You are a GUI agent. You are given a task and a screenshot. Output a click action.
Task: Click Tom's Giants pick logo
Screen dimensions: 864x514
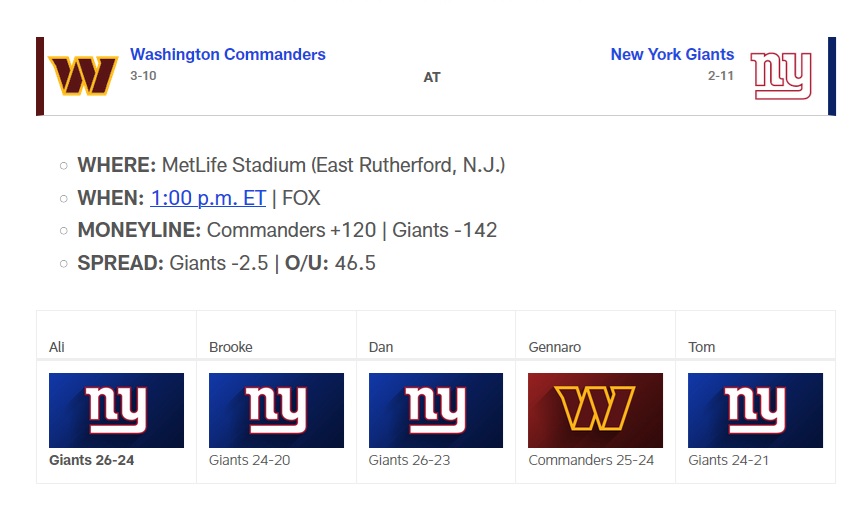(x=755, y=410)
